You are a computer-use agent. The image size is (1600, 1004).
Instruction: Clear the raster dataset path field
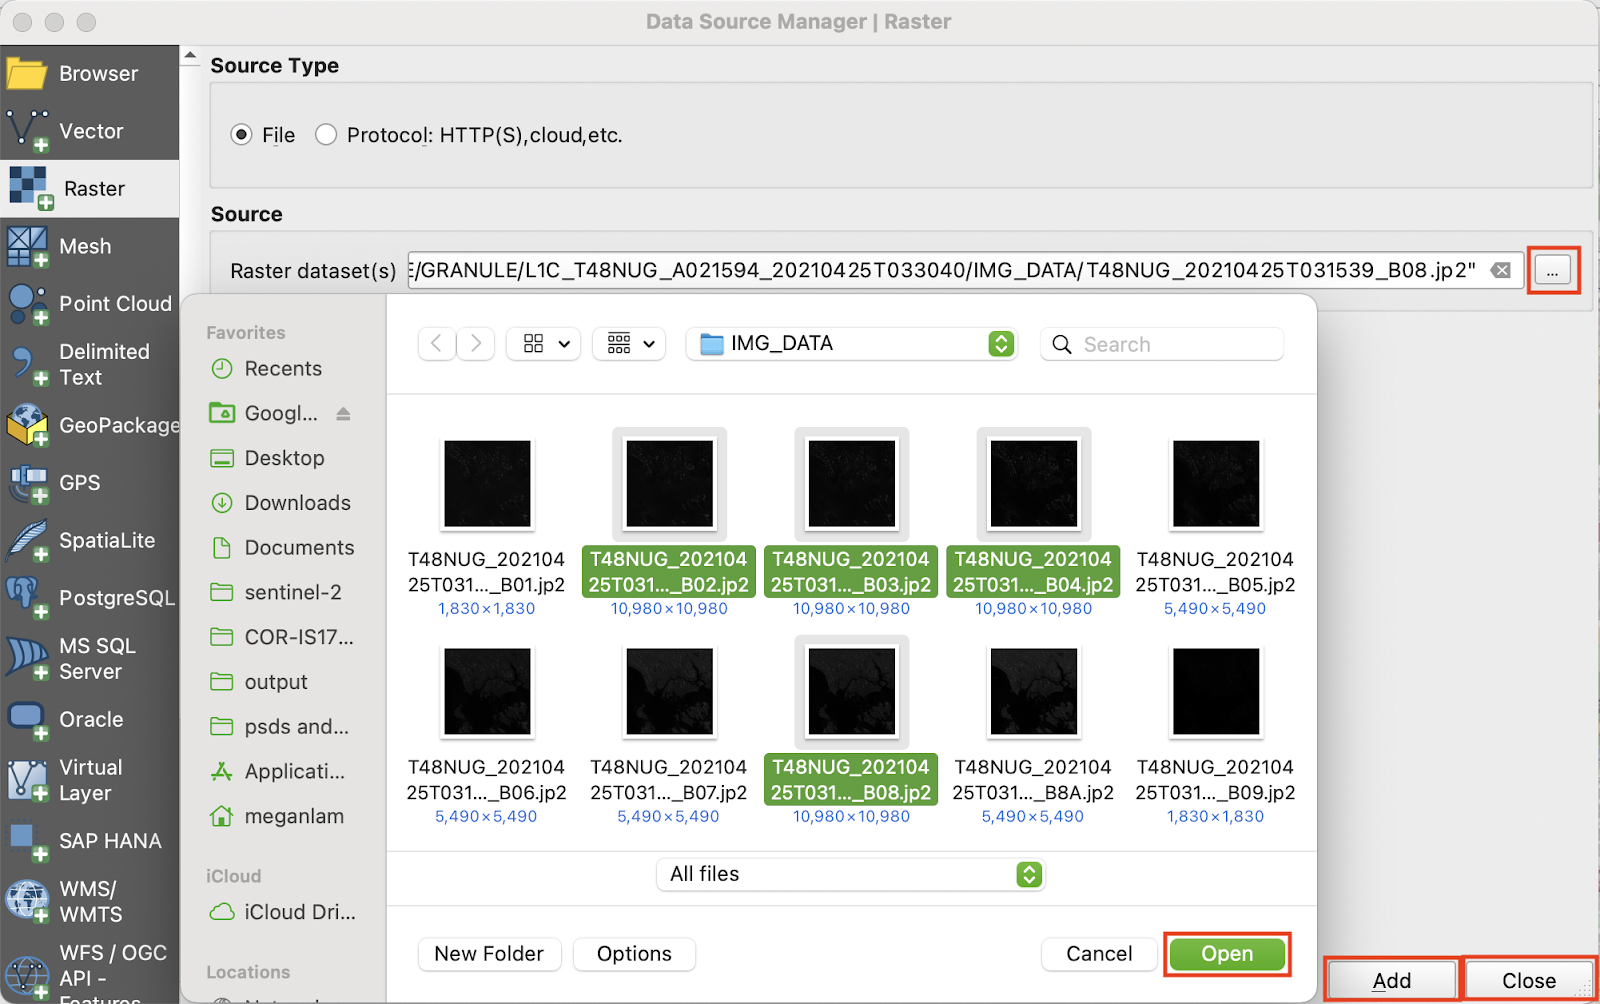pyautogui.click(x=1500, y=270)
